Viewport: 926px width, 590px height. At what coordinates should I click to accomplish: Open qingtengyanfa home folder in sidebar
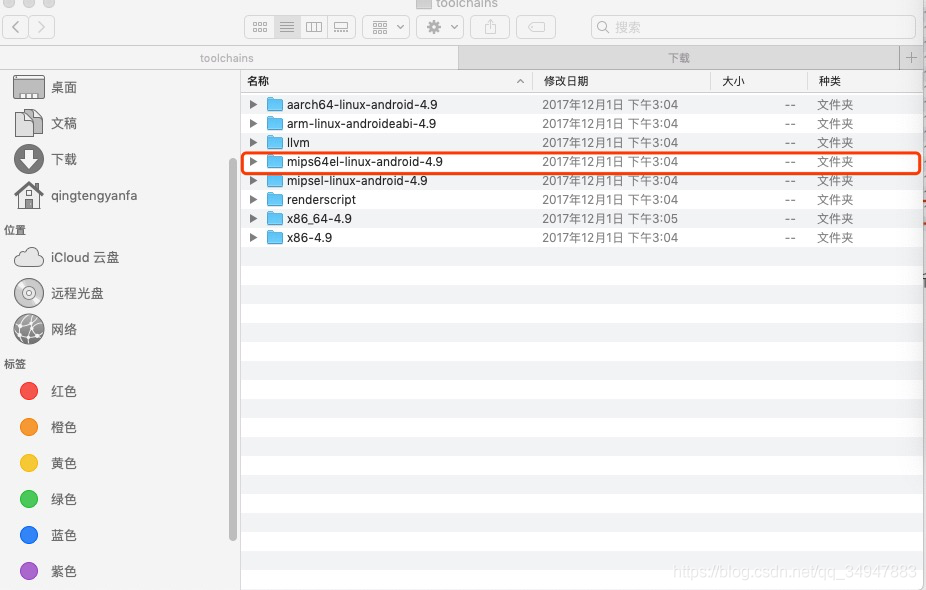tap(76, 195)
